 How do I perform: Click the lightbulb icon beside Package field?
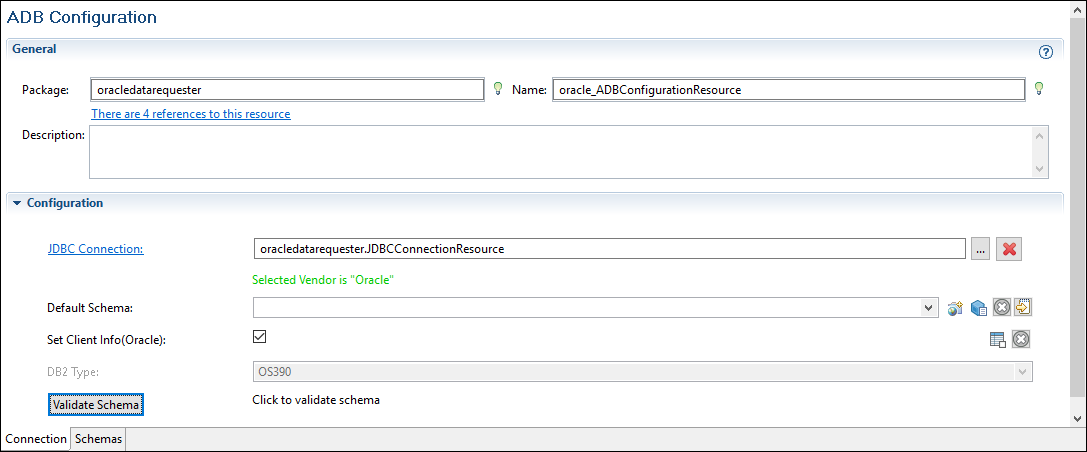(498, 89)
